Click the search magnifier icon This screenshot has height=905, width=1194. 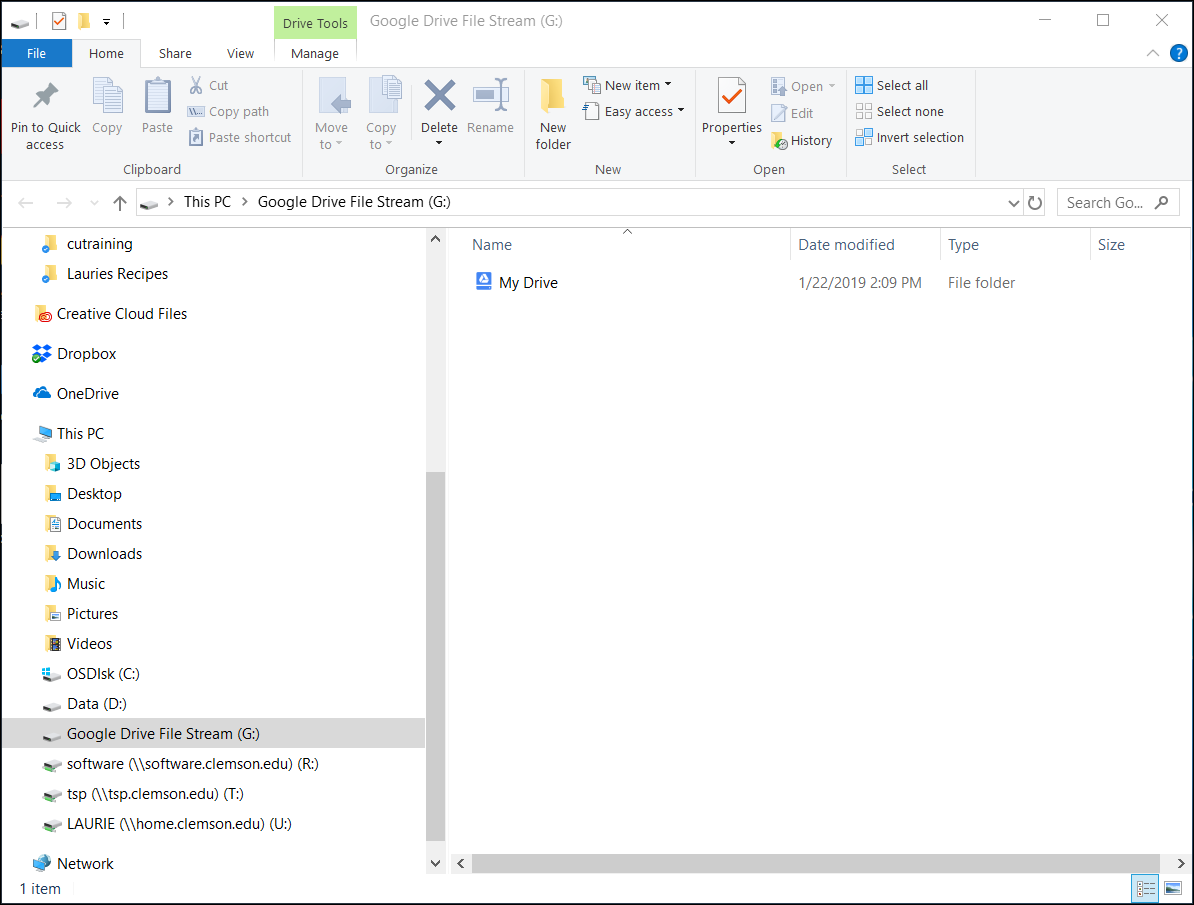1161,203
